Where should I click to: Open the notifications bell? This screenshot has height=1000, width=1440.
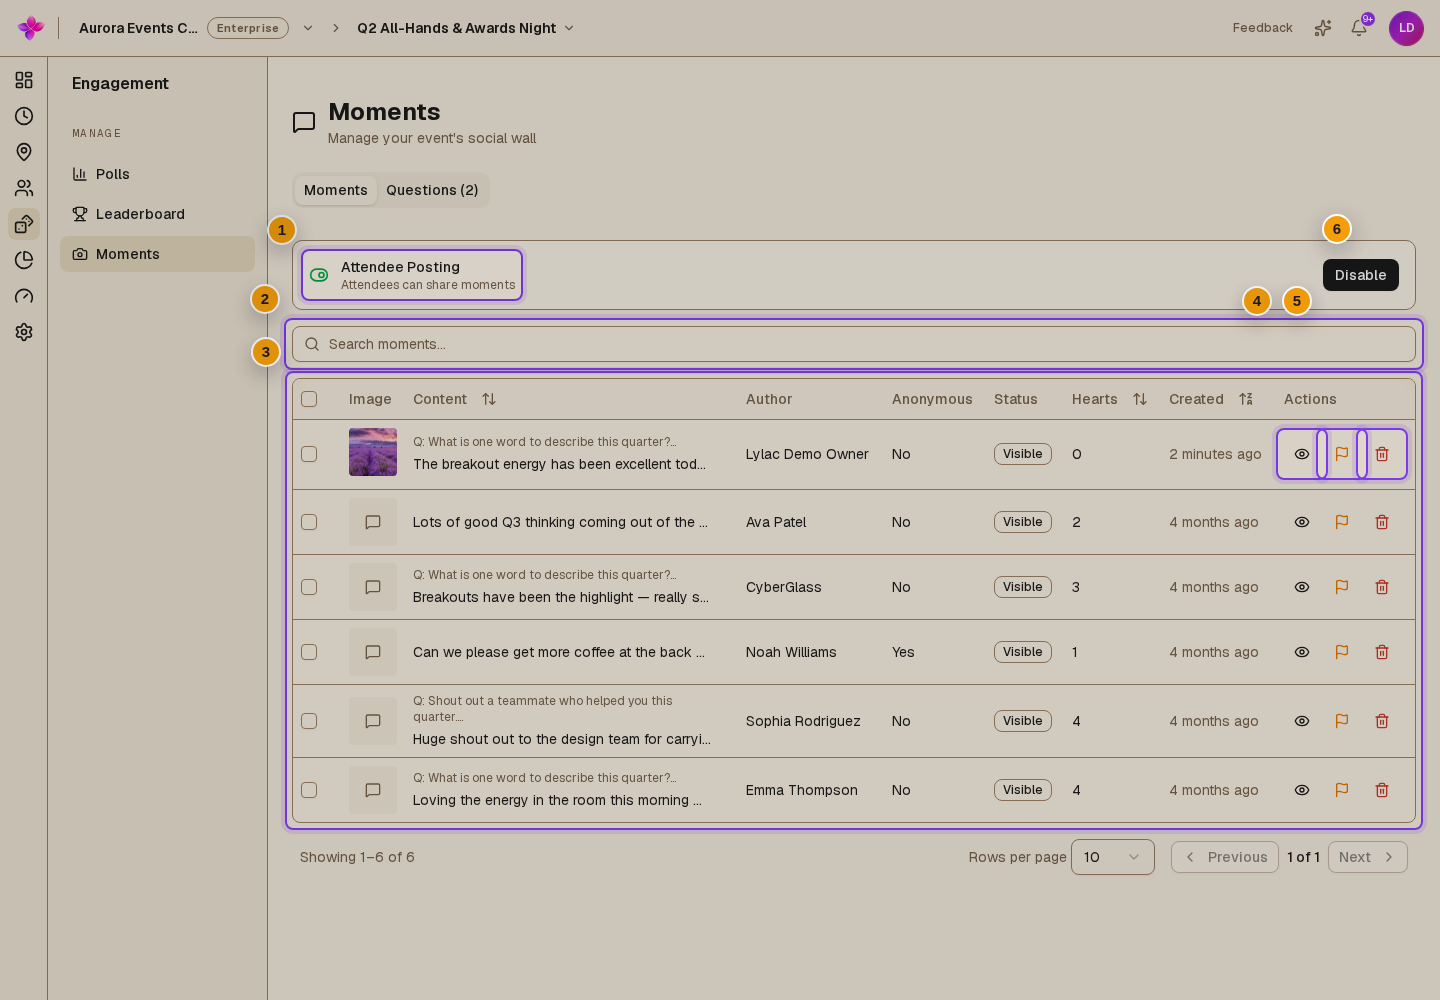(1359, 28)
